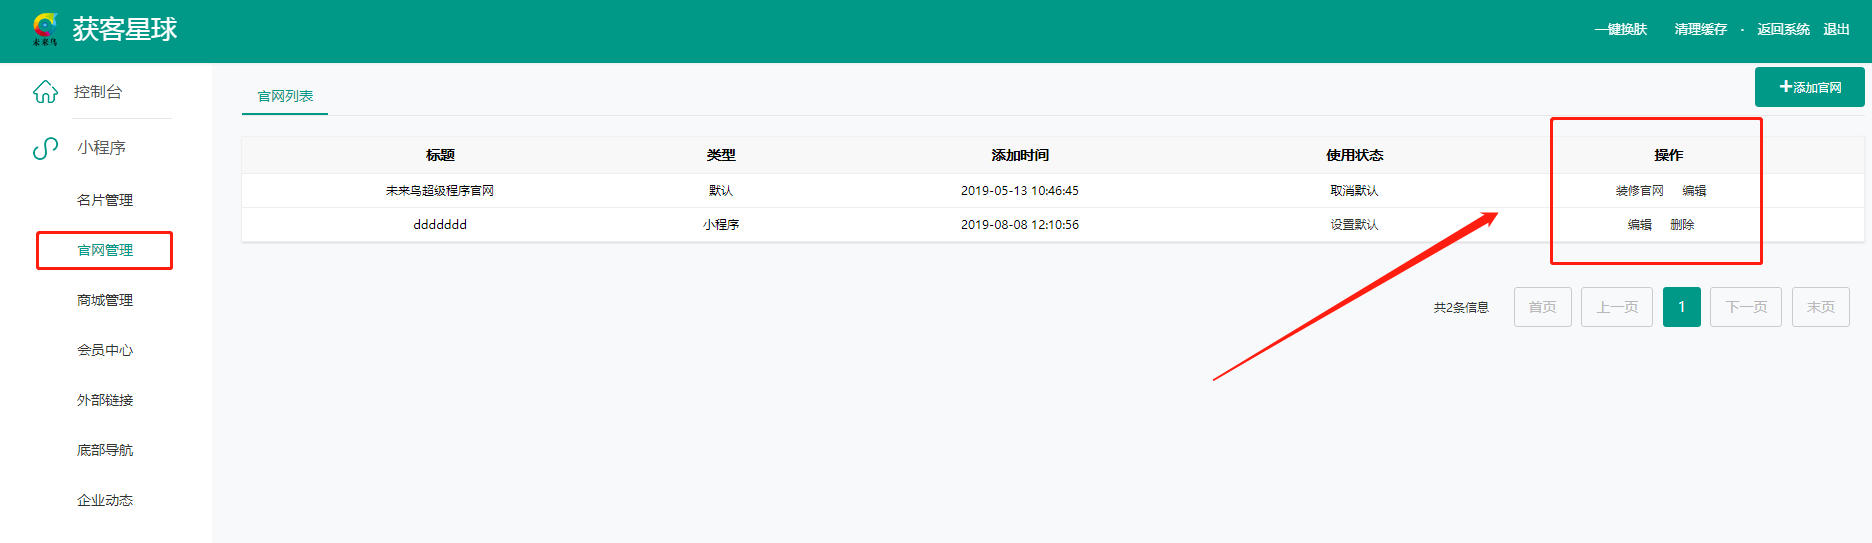Select page 1 in pagination
Image resolution: width=1872 pixels, height=543 pixels.
tap(1682, 307)
